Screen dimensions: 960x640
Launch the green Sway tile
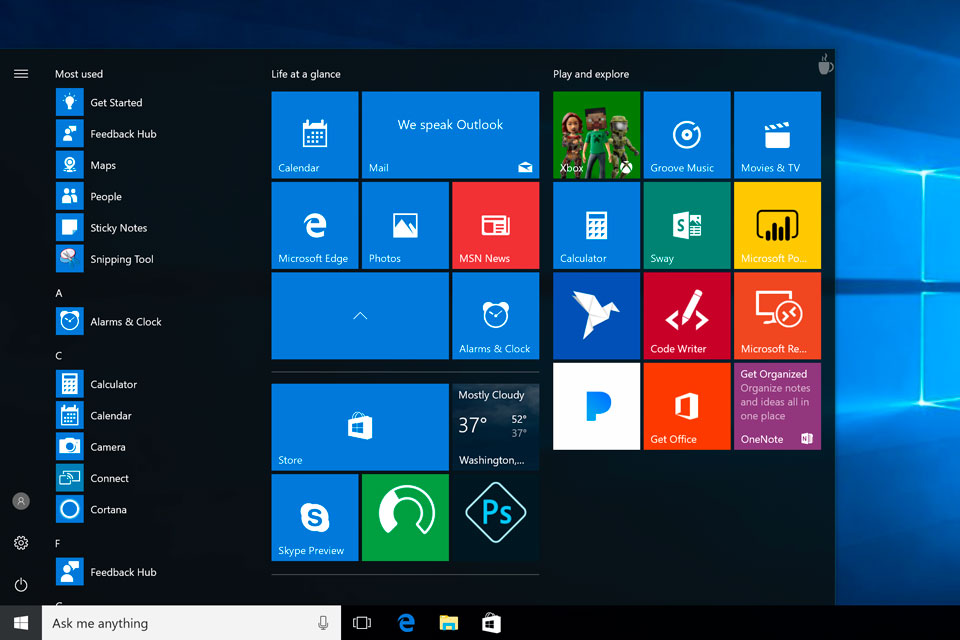click(687, 225)
